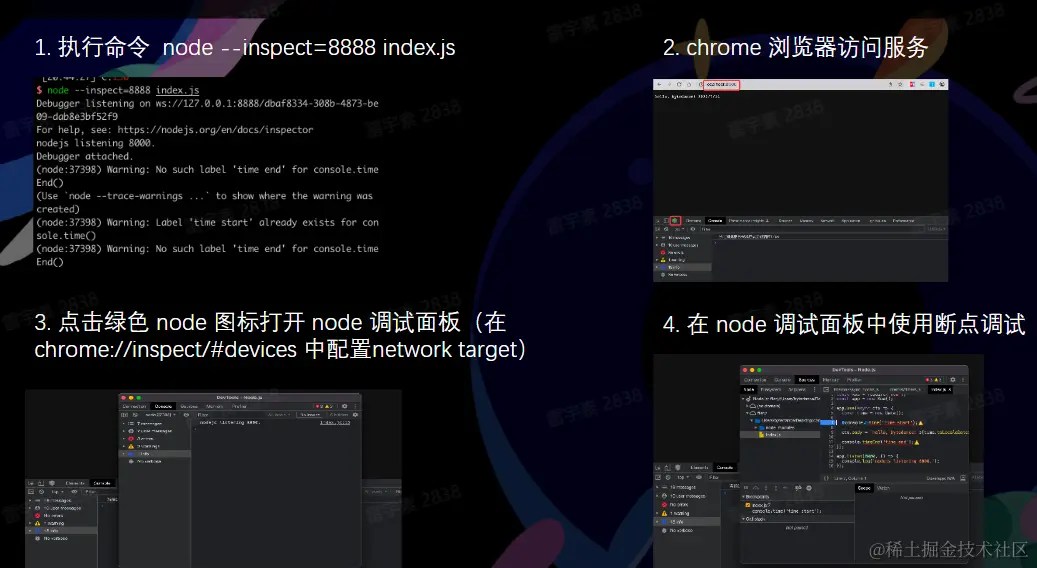Toggle navigator sidebar icon left of step 4 file tabs
Image resolution: width=1037 pixels, height=568 pixels.
[x=826, y=389]
